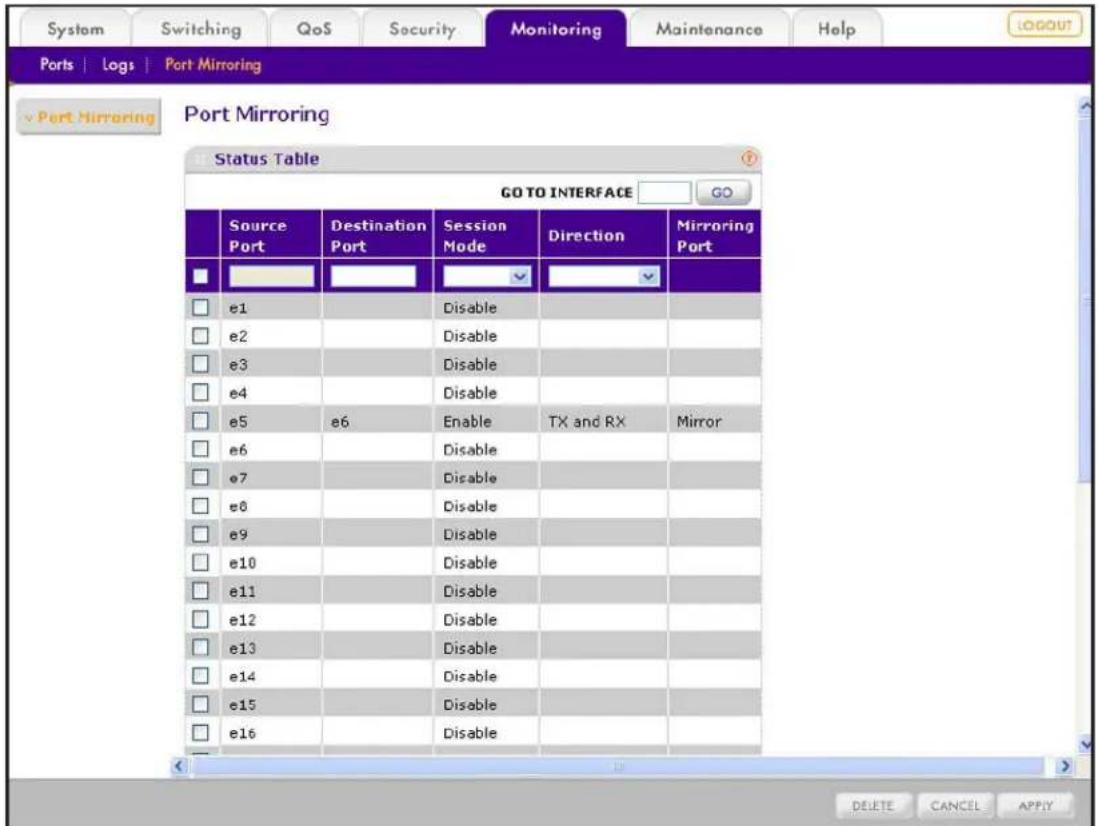Switch to the Switching tab
Screen dimensions: 1098x826
(x=201, y=29)
